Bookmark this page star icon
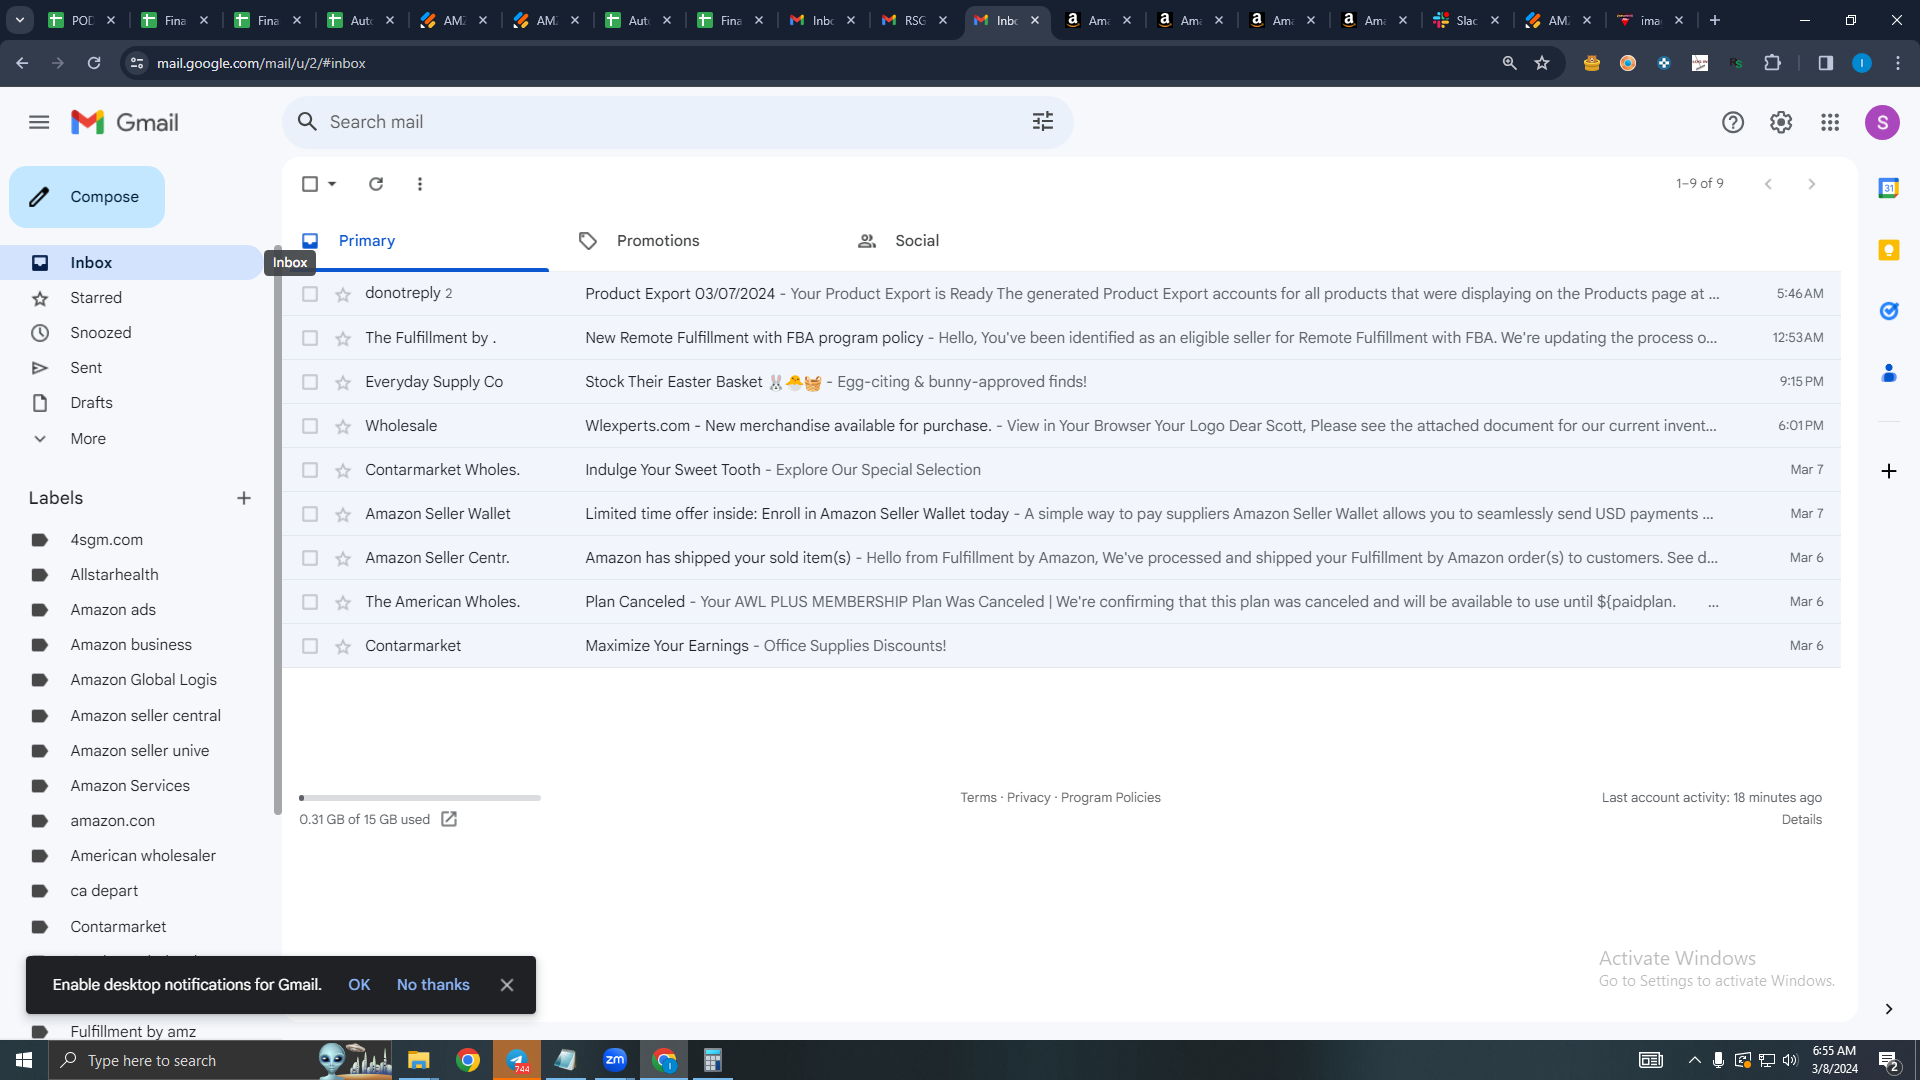 click(1542, 63)
